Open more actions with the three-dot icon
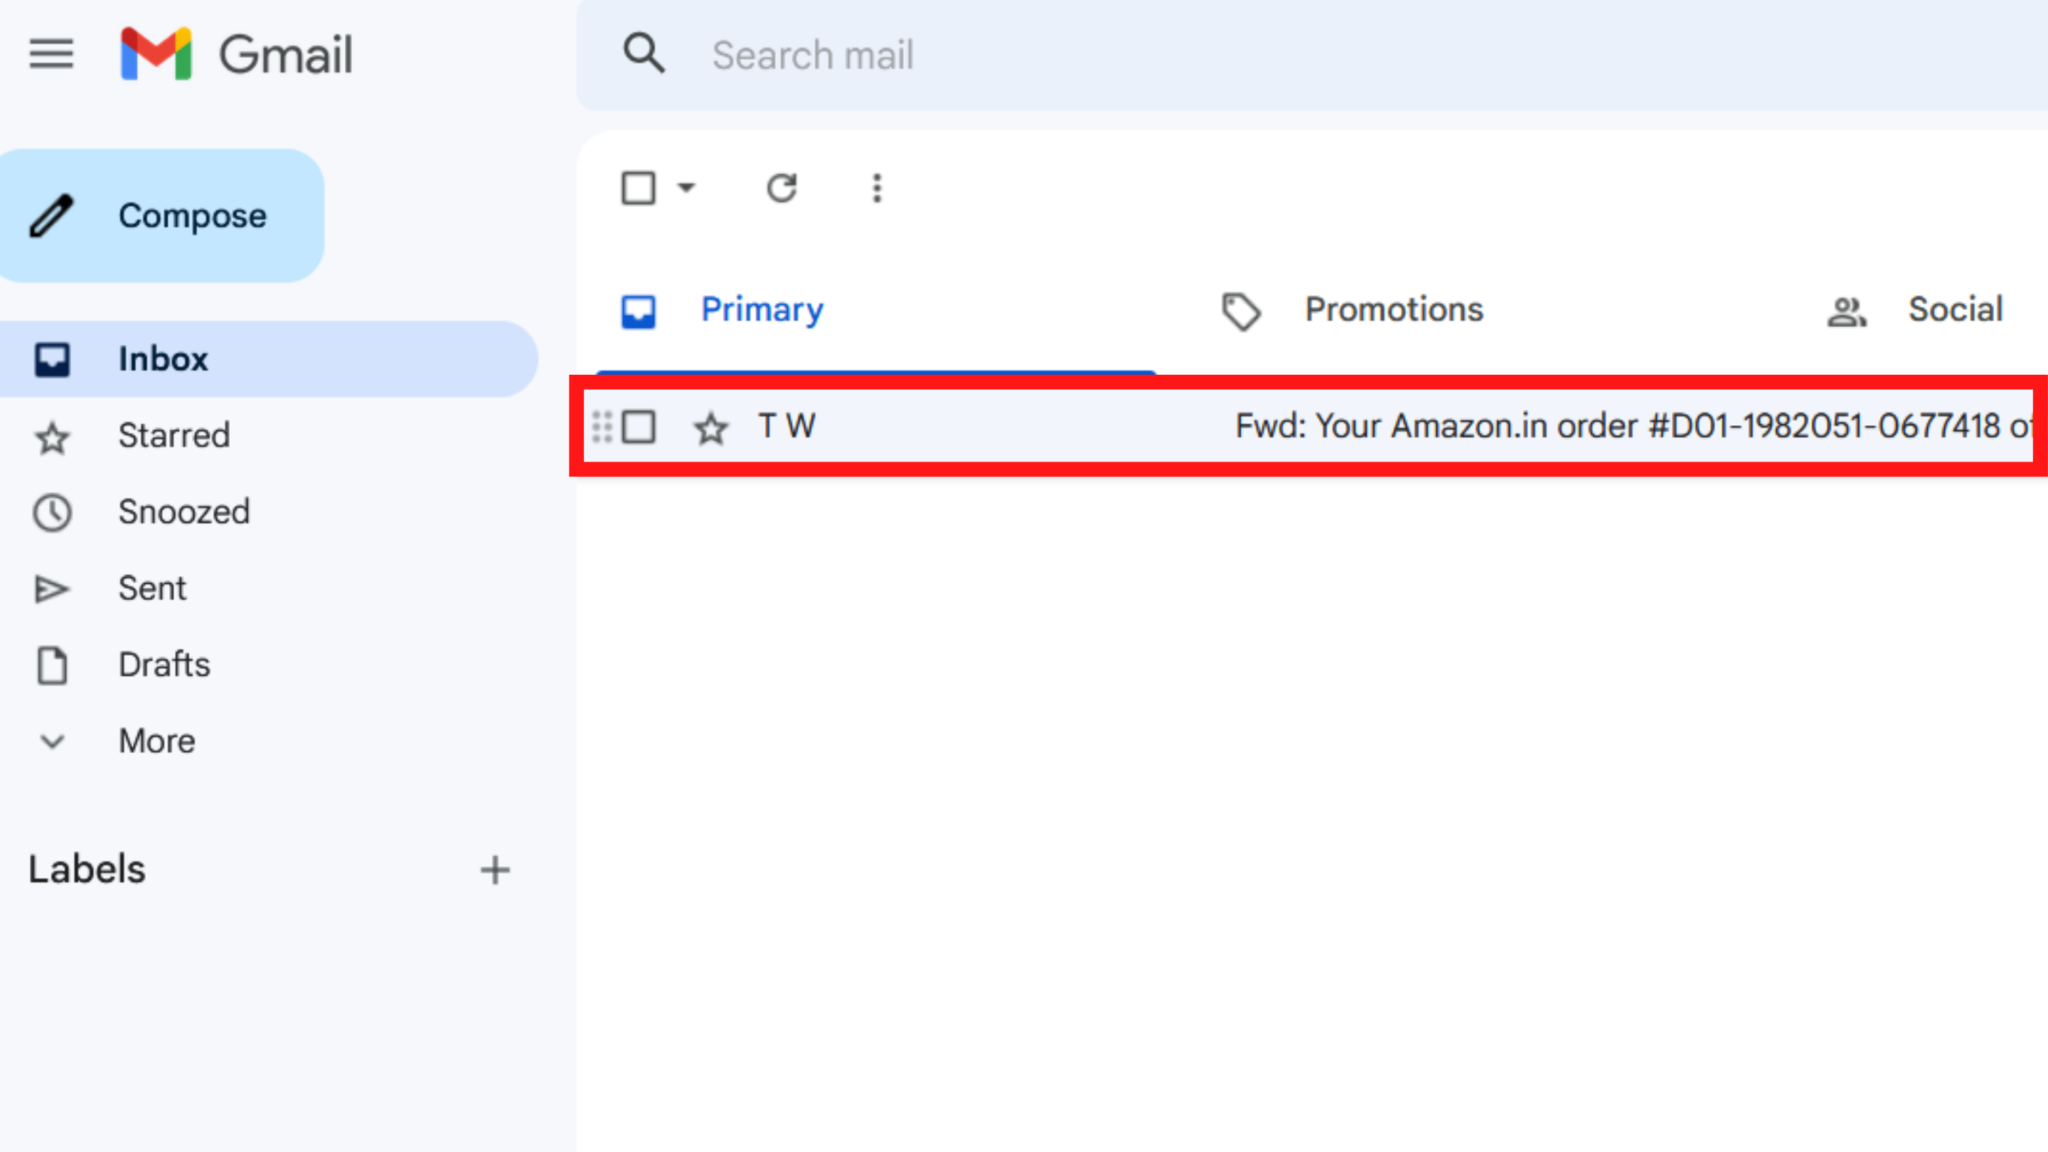Screen dimensions: 2048x1152 (876, 188)
